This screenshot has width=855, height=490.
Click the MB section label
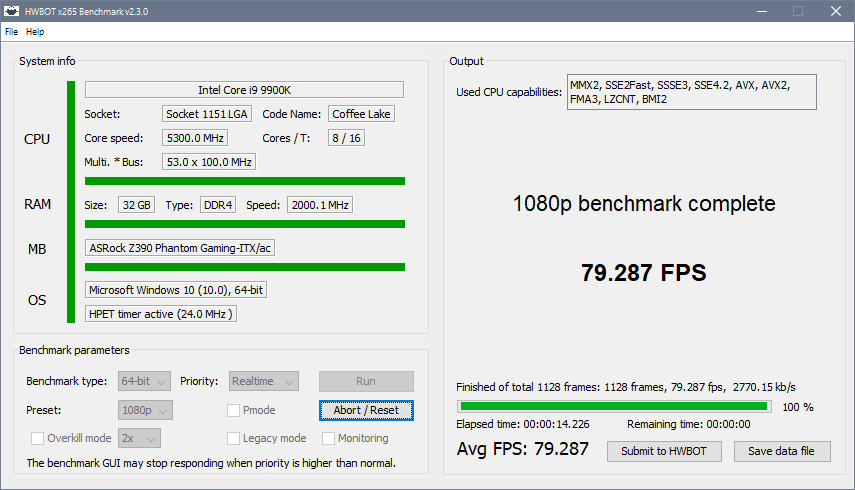click(37, 249)
